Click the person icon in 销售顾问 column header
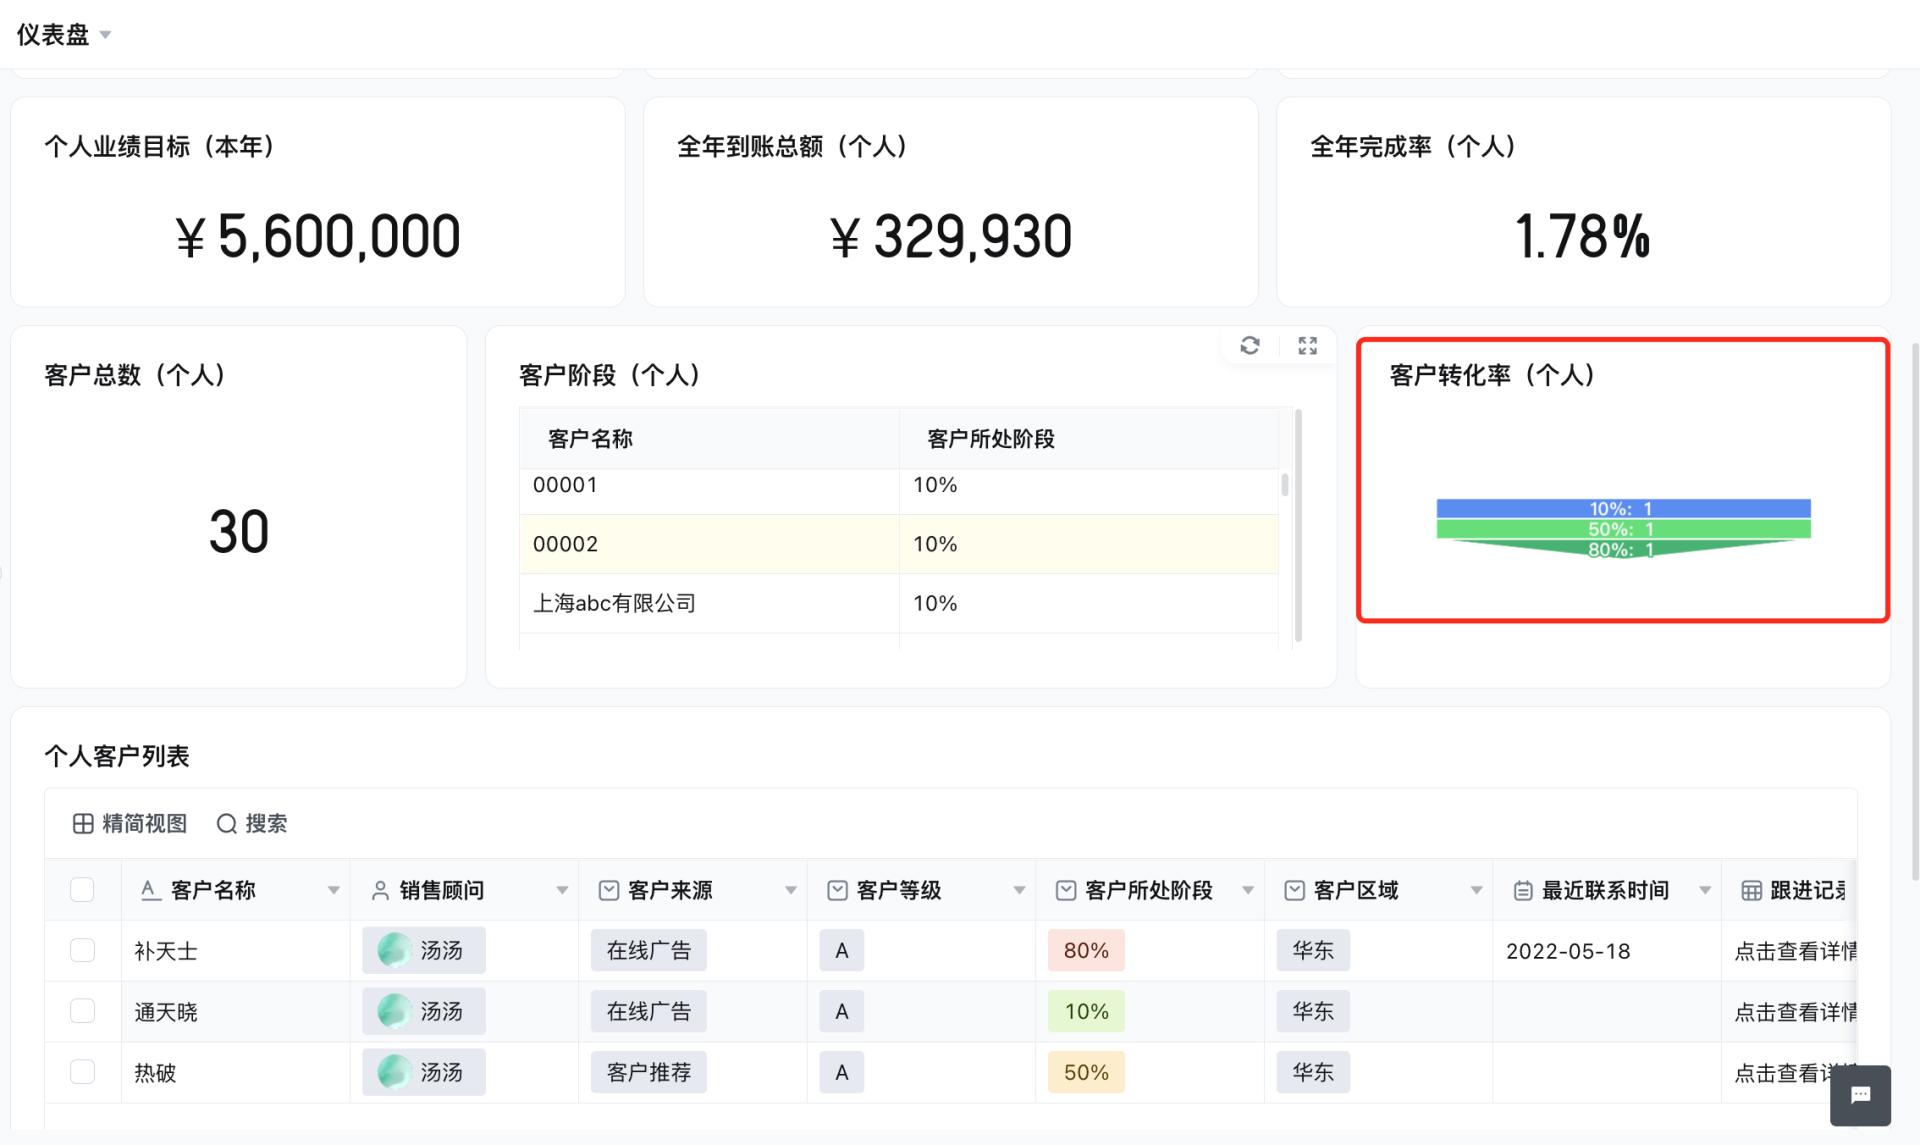 379,889
